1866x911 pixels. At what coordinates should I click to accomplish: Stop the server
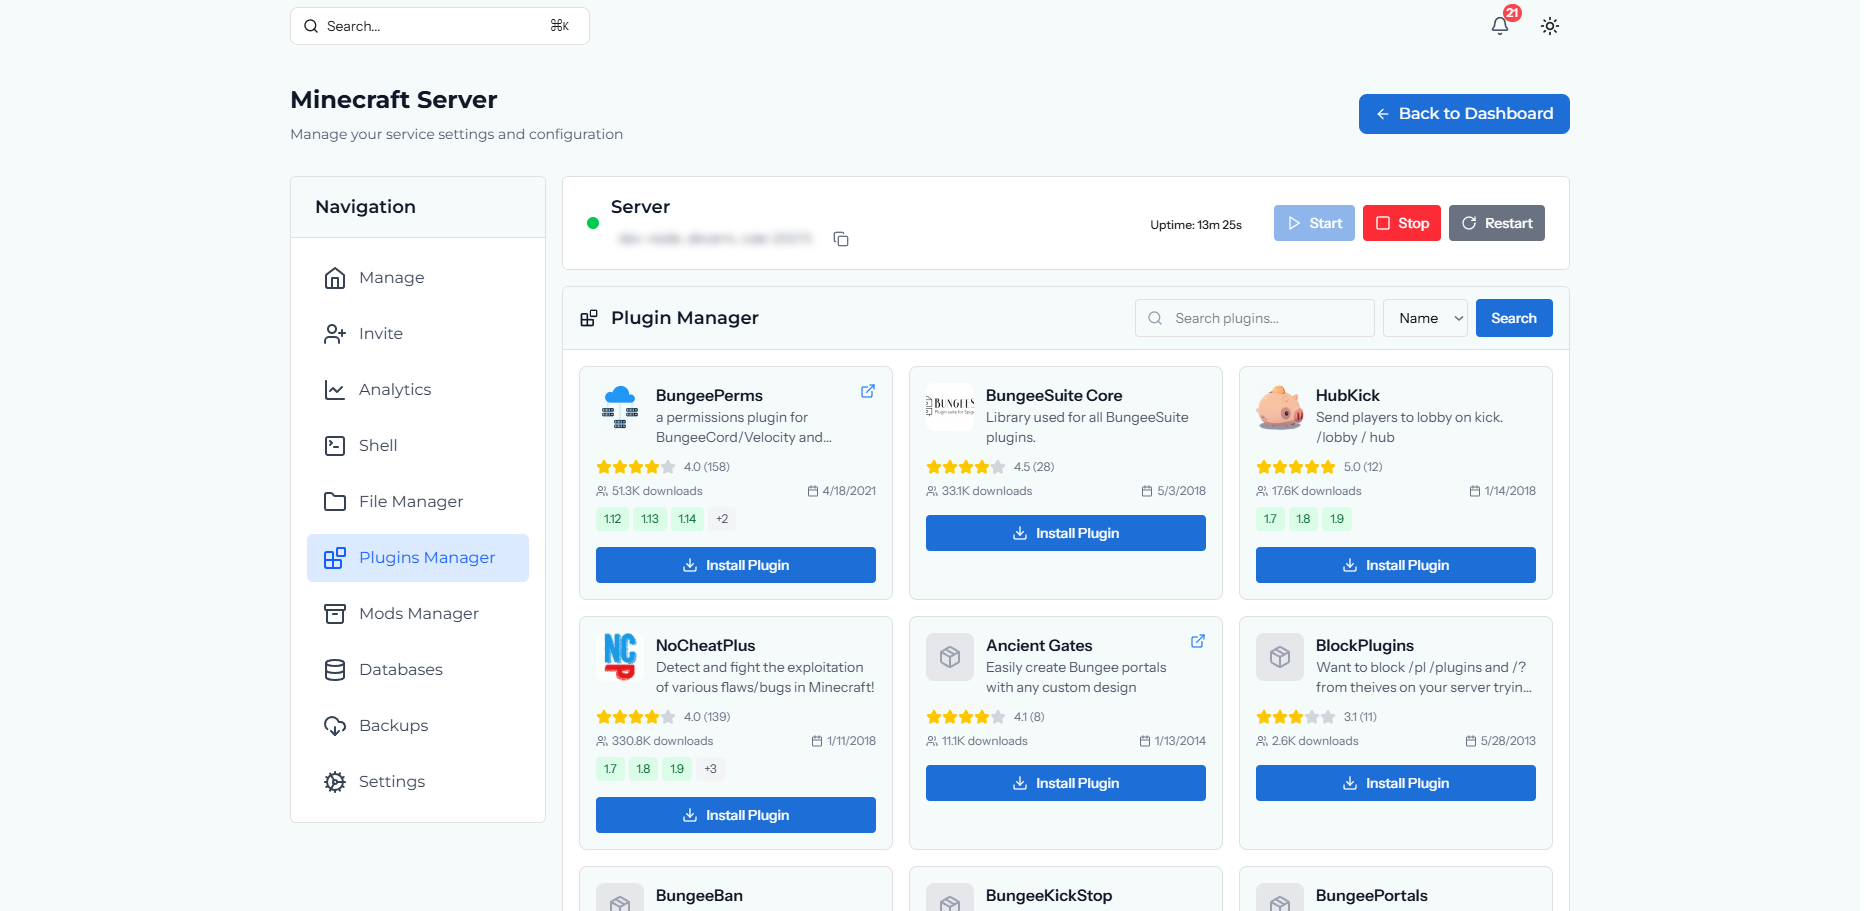[1402, 223]
